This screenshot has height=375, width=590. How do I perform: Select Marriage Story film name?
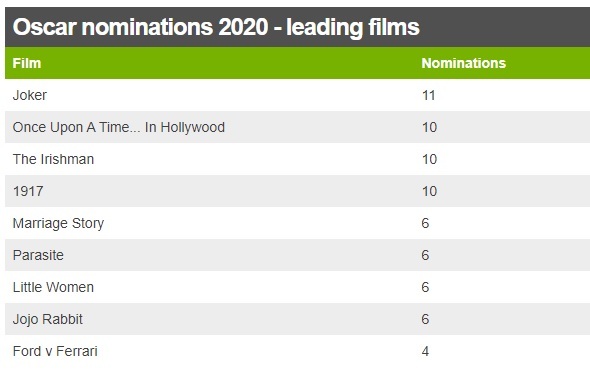tap(58, 223)
